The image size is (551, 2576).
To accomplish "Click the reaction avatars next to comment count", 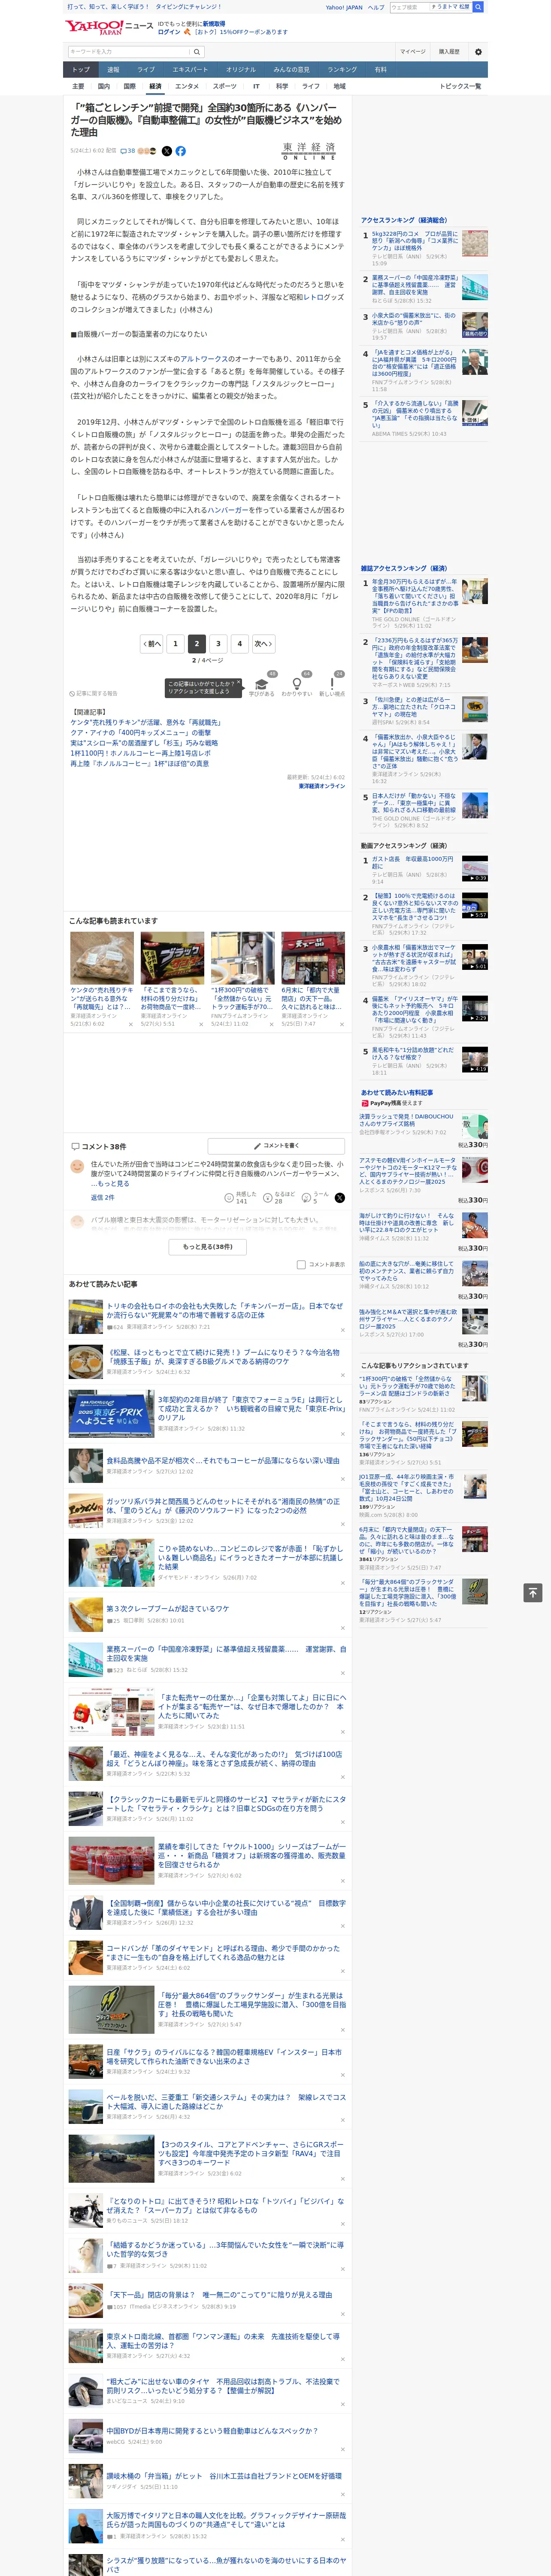I will [147, 151].
